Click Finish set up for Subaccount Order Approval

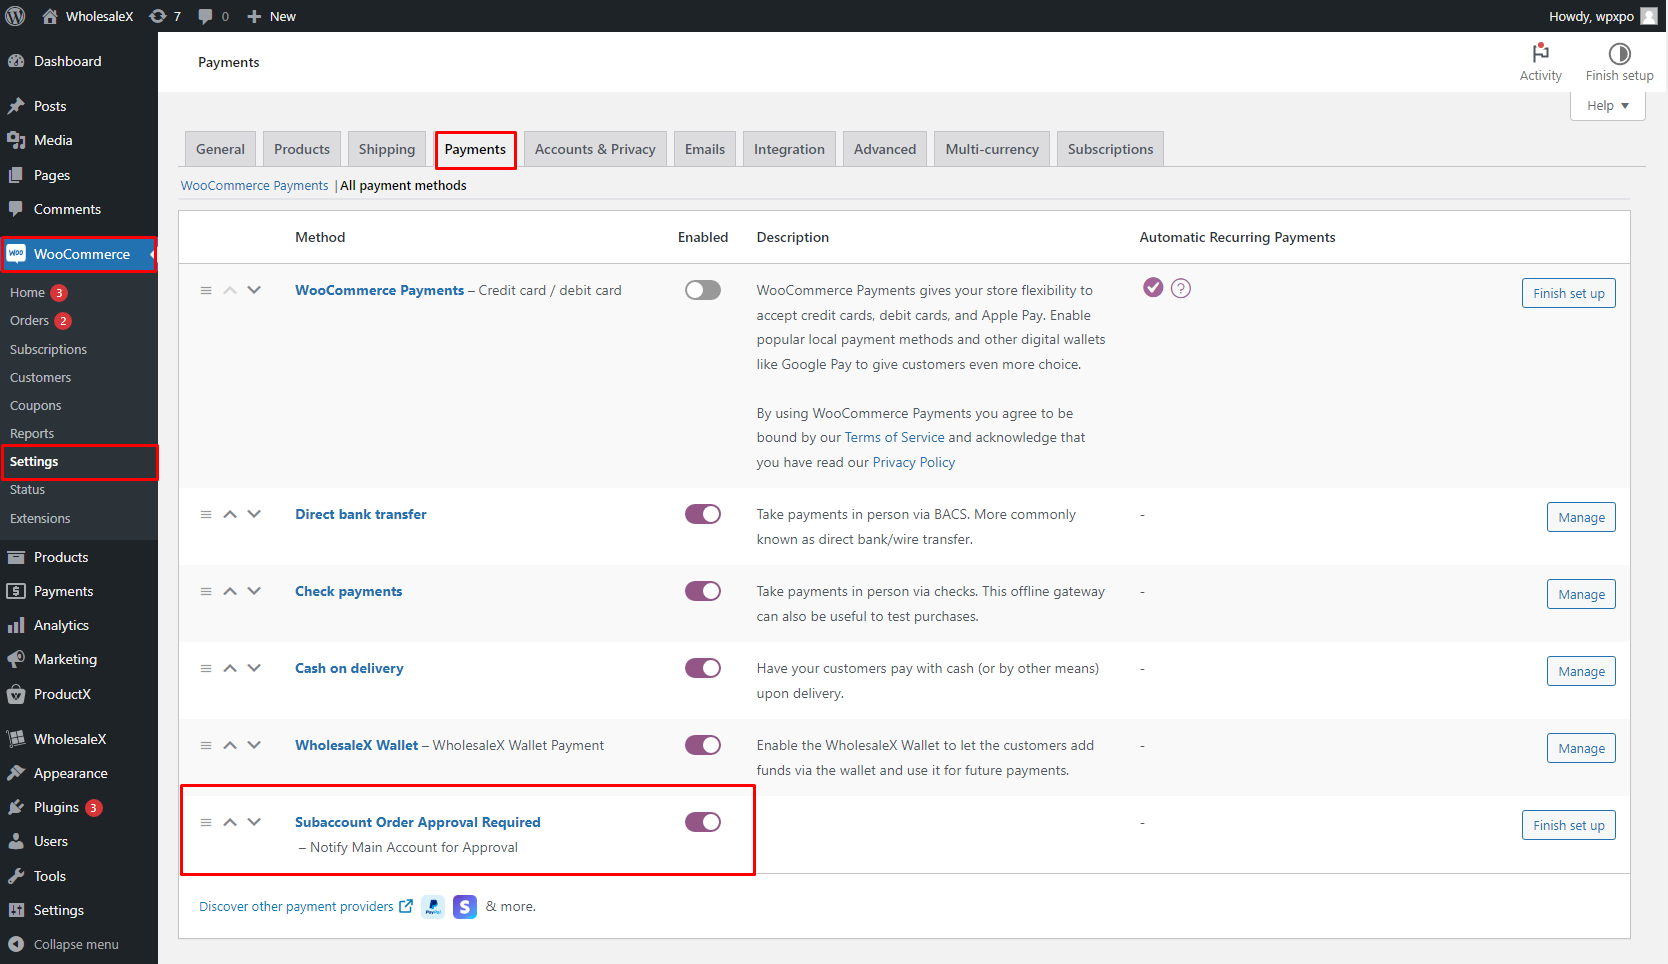point(1569,825)
